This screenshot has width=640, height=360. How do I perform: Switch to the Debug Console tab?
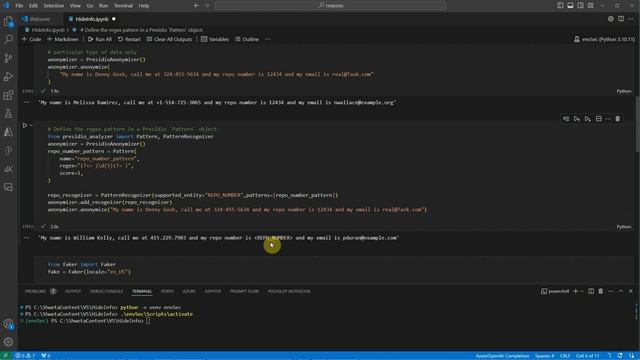click(106, 291)
